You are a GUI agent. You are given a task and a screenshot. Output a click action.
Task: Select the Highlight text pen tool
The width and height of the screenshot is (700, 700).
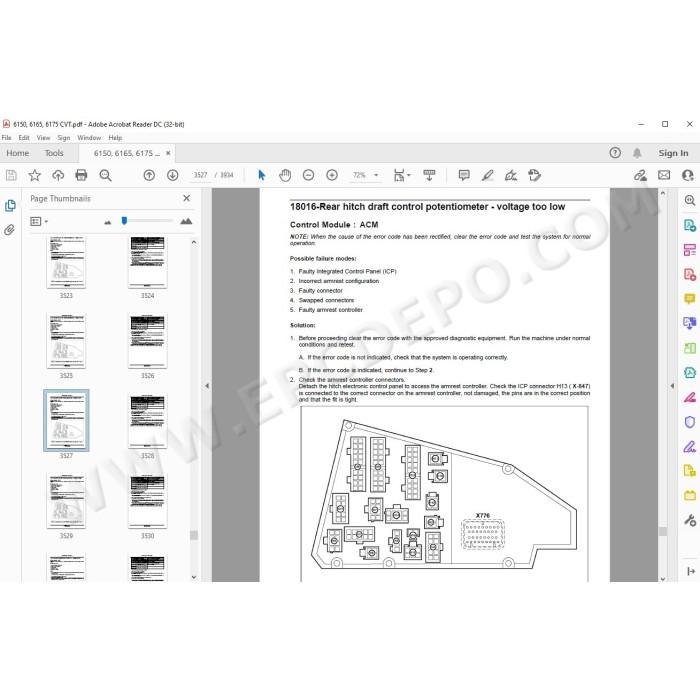488,175
